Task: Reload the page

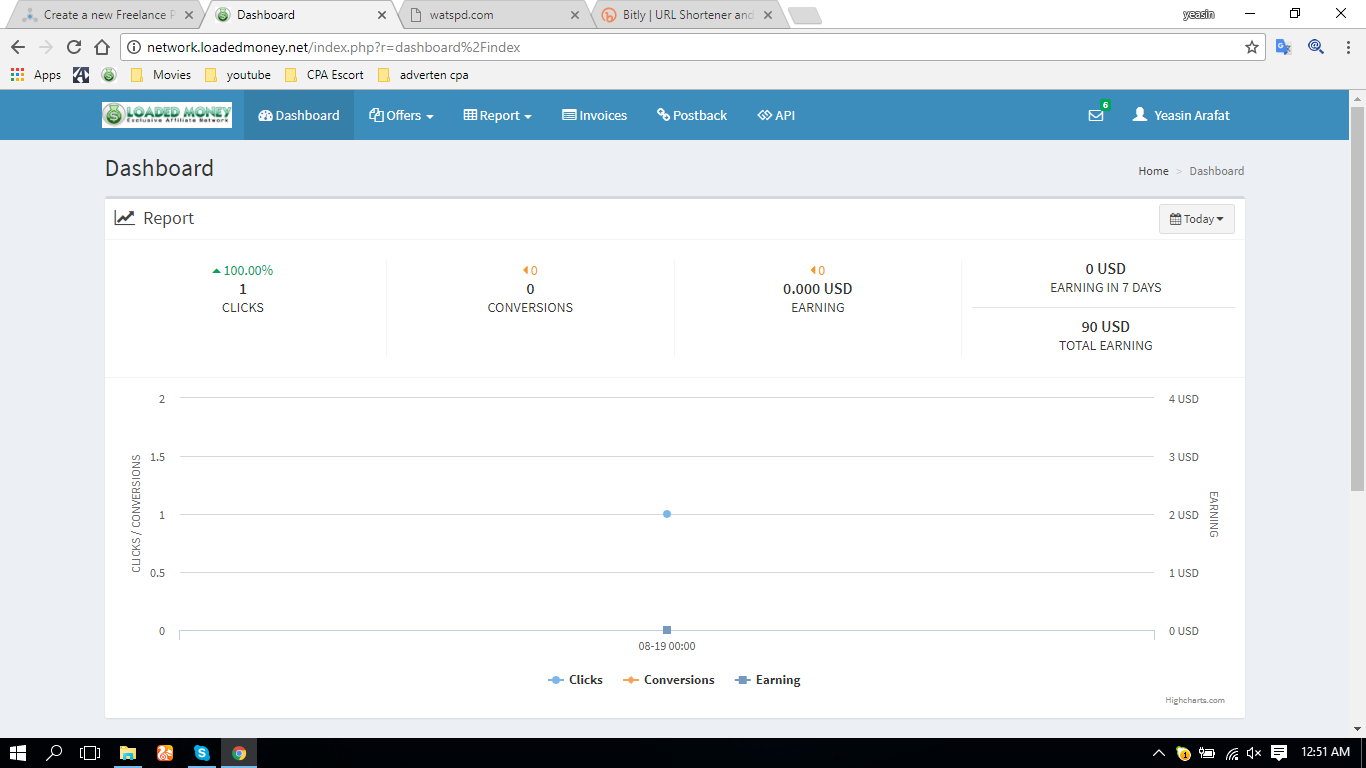Action: coord(73,47)
